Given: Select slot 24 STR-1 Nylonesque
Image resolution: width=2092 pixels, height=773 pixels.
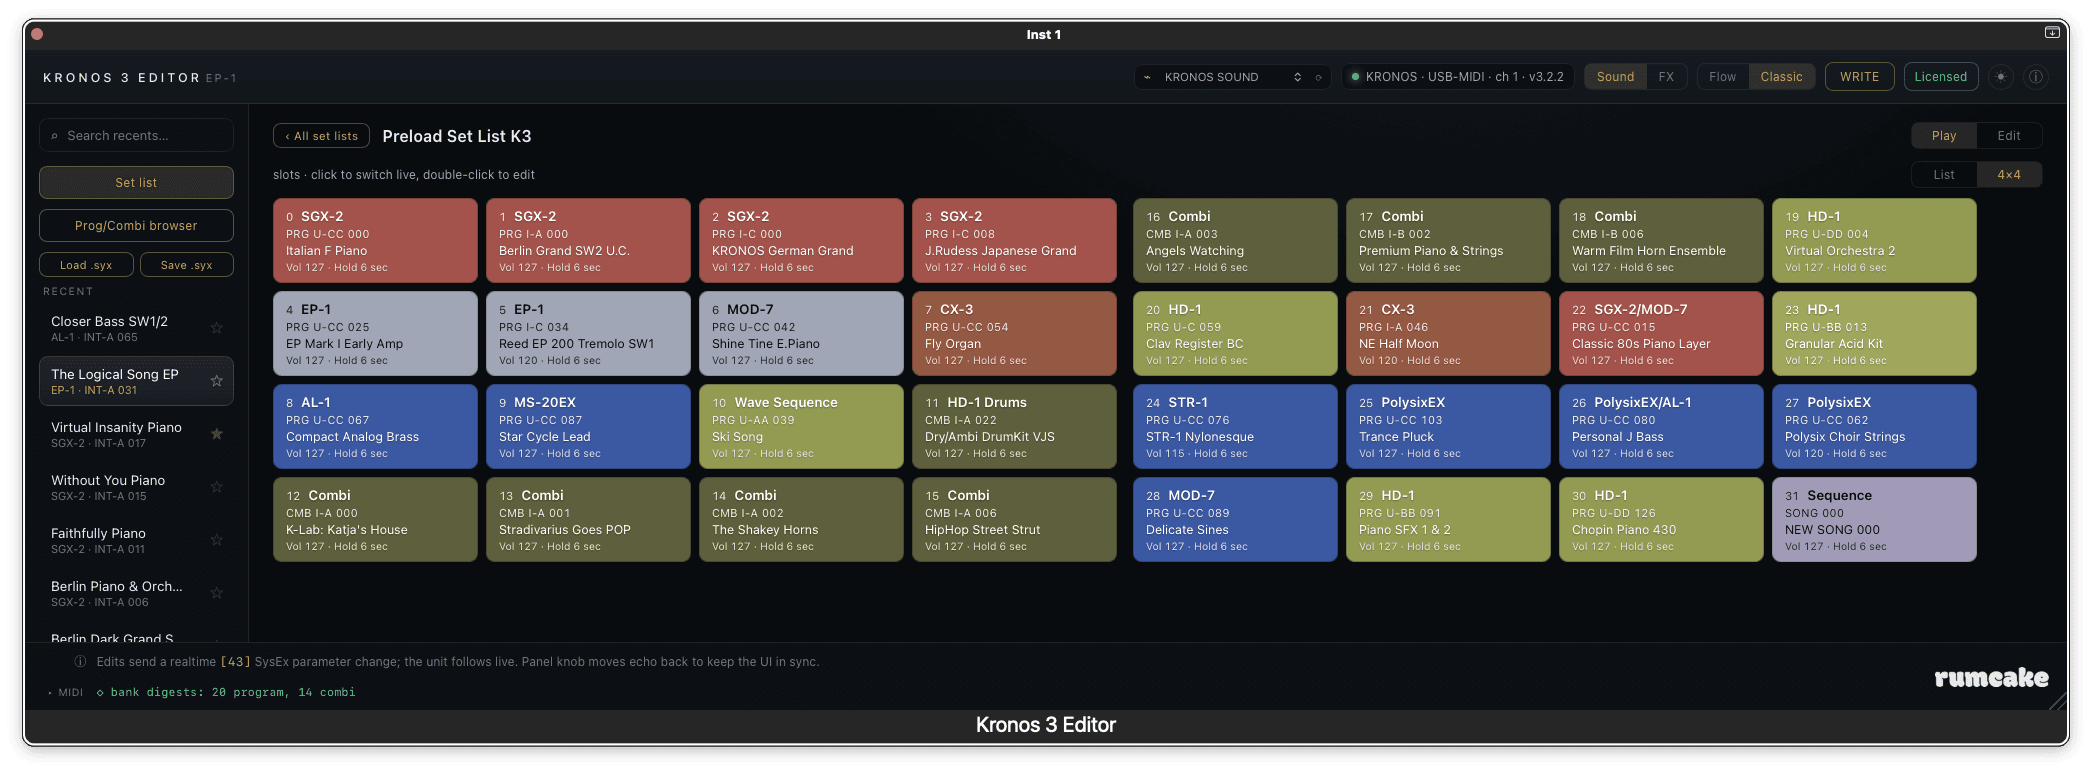Looking at the screenshot, I should click(1235, 427).
